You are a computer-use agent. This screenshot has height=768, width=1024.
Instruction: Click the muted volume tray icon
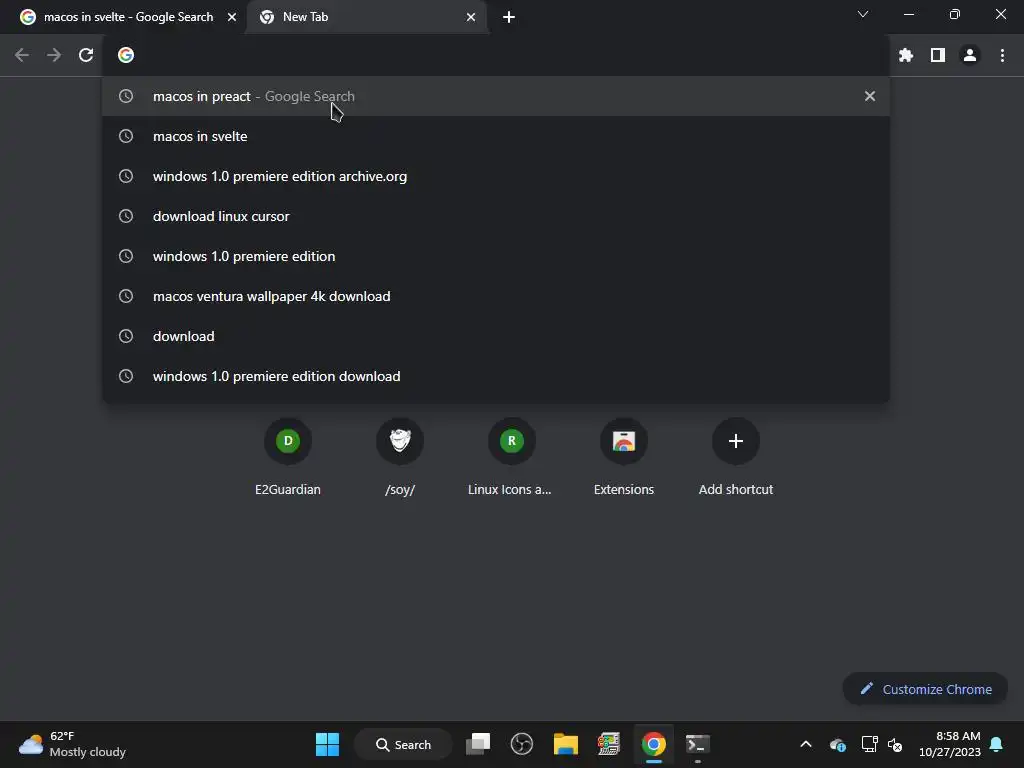pos(895,744)
